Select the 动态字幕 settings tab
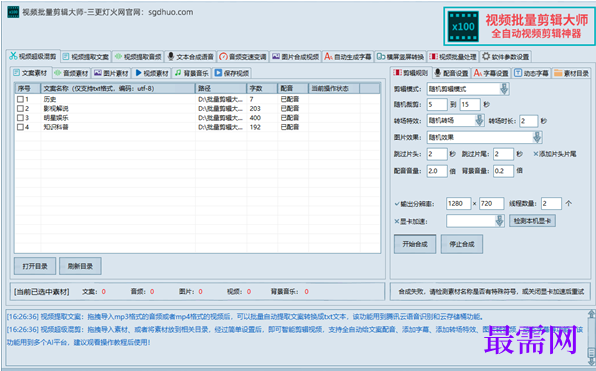This screenshot has height=371, width=596. (x=531, y=73)
